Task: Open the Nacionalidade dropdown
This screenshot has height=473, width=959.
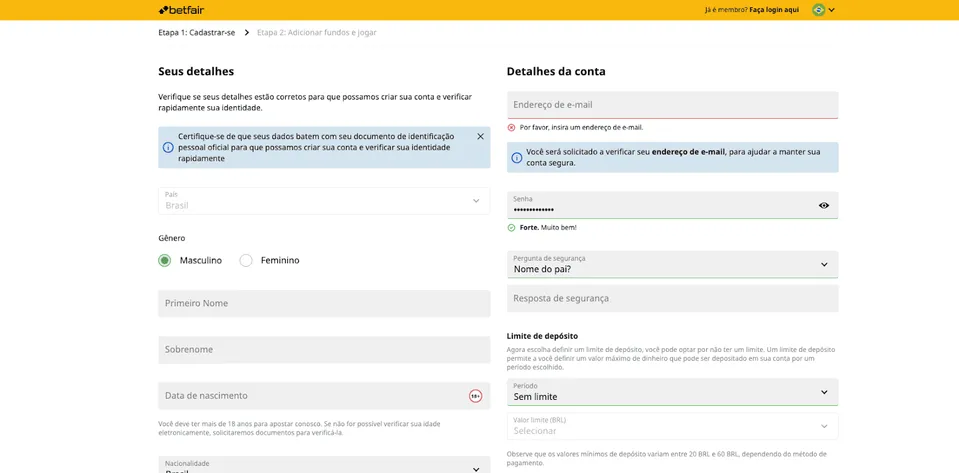Action: tap(324, 465)
